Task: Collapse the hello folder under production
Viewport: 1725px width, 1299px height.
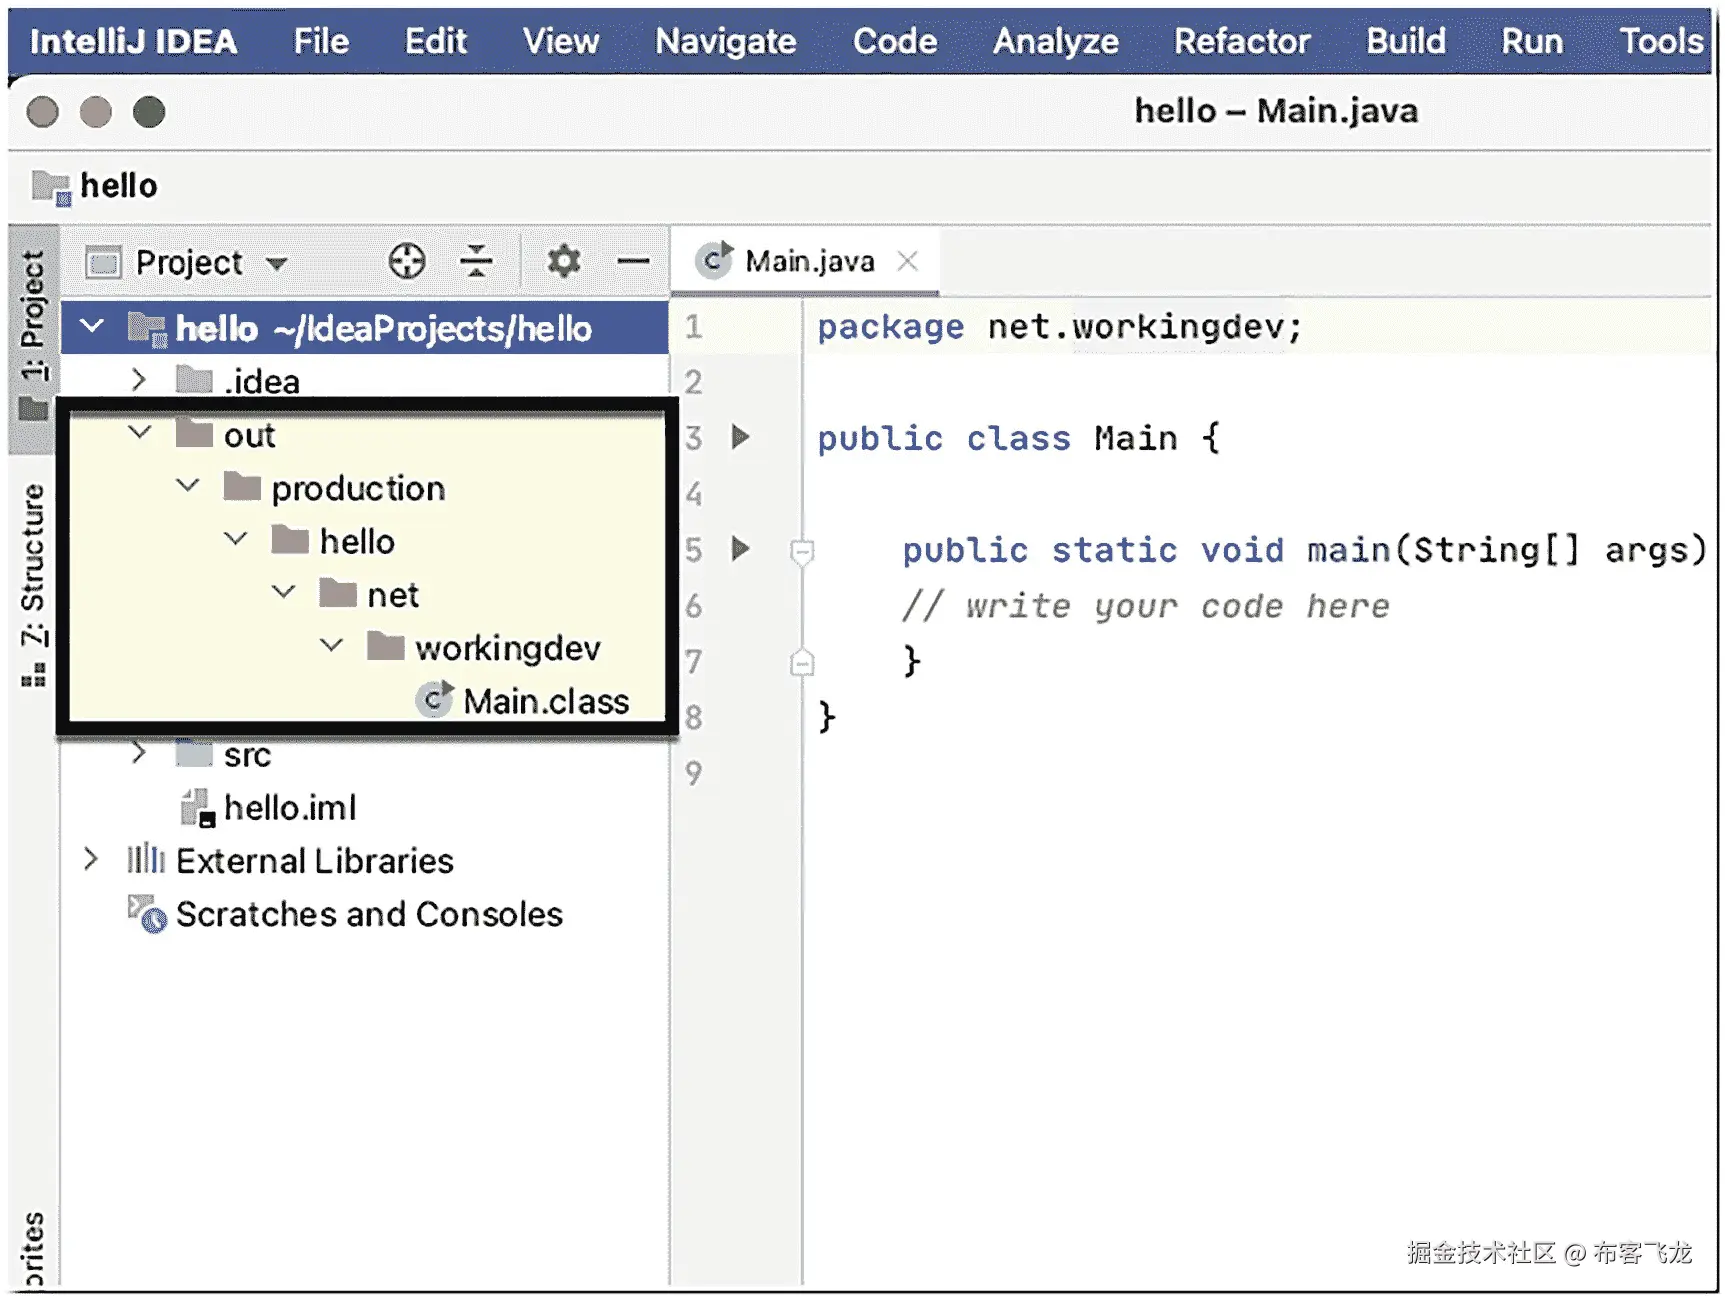Action: [x=236, y=540]
